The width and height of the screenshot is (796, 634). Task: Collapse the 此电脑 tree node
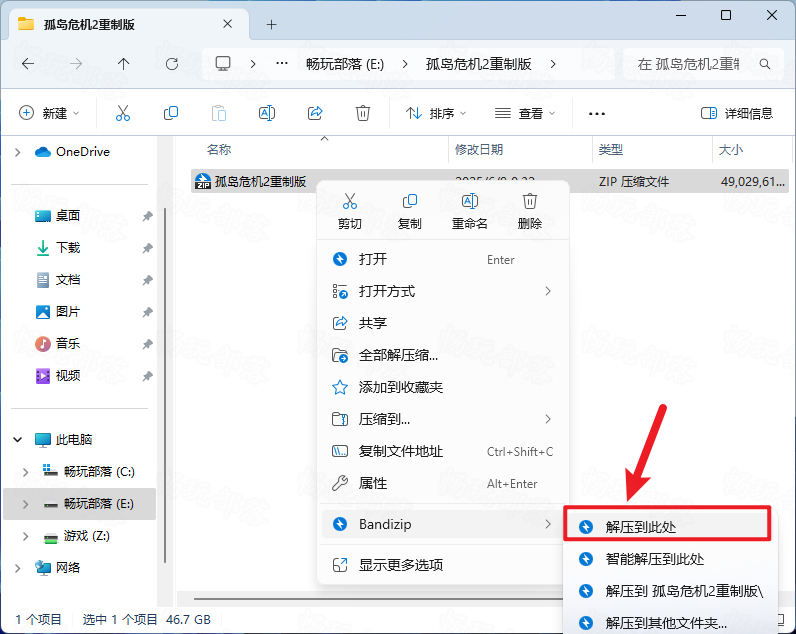[18, 440]
